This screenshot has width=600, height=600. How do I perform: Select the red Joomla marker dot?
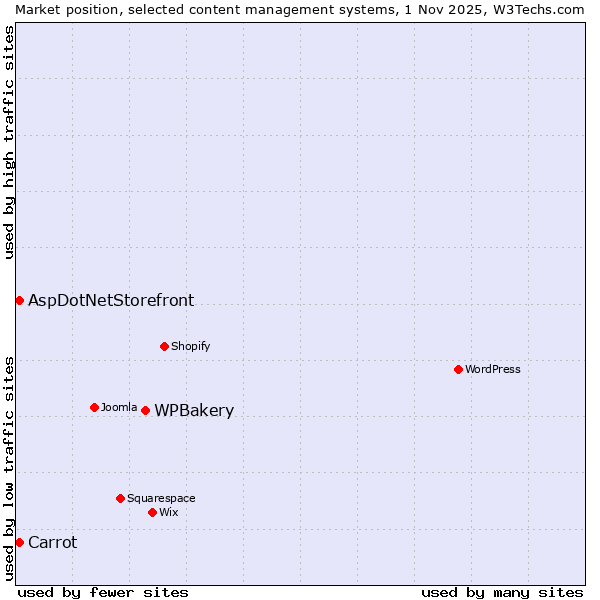(94, 407)
